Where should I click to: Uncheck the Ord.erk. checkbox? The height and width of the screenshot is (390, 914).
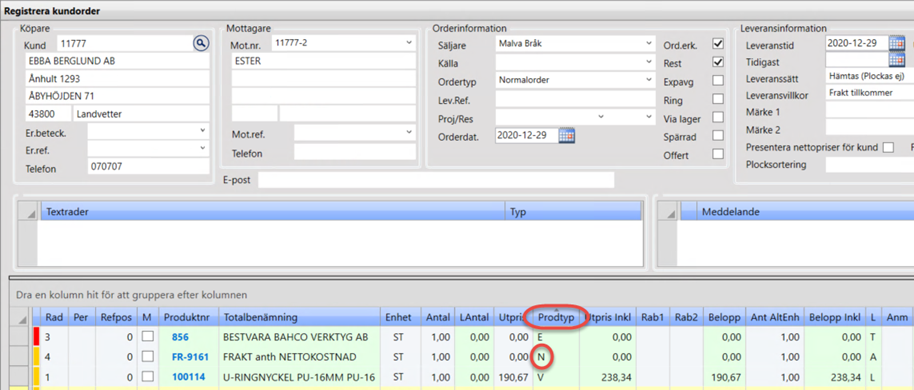coord(718,44)
